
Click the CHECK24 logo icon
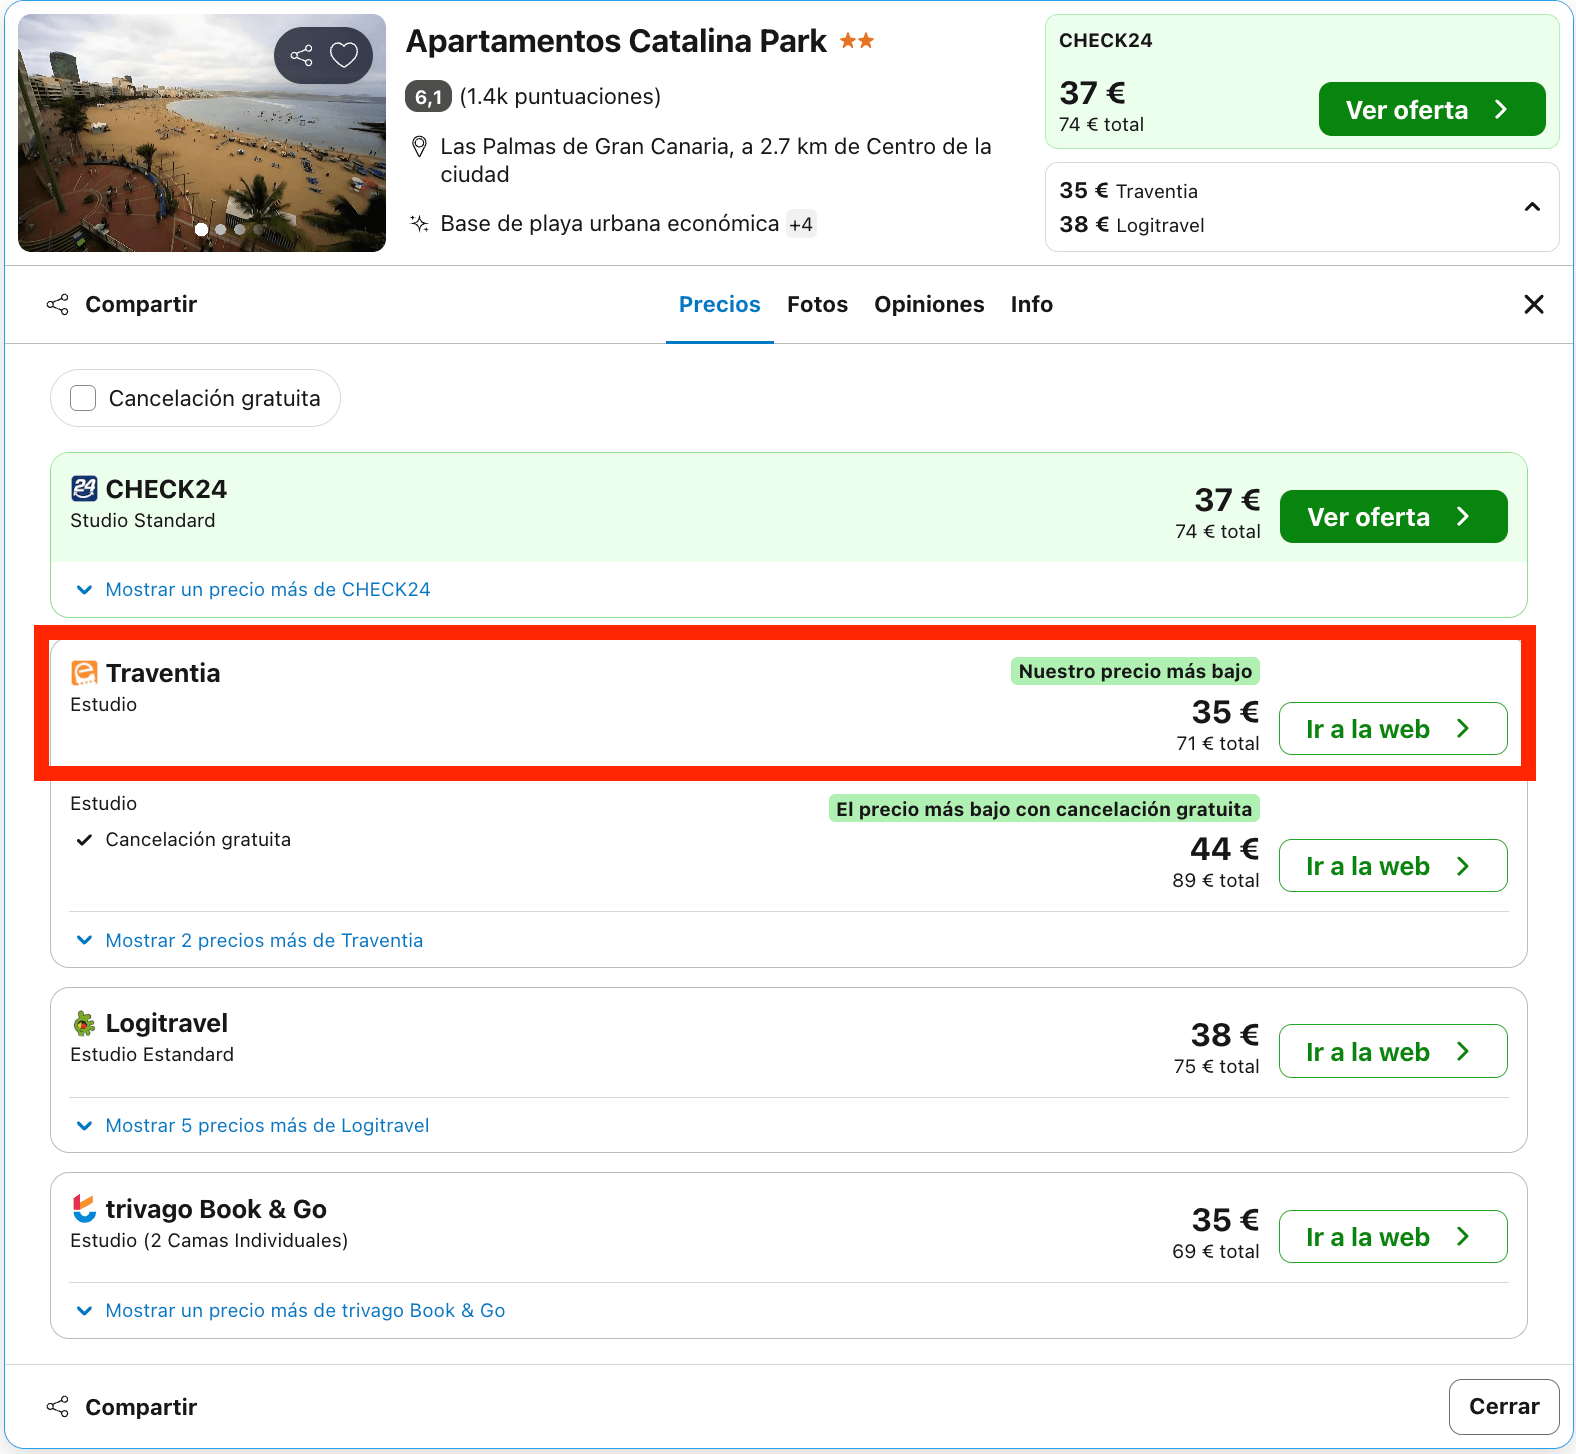click(x=84, y=489)
